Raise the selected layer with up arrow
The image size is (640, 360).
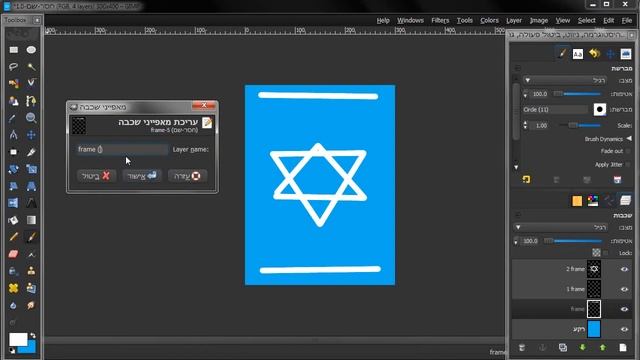(x=602, y=348)
